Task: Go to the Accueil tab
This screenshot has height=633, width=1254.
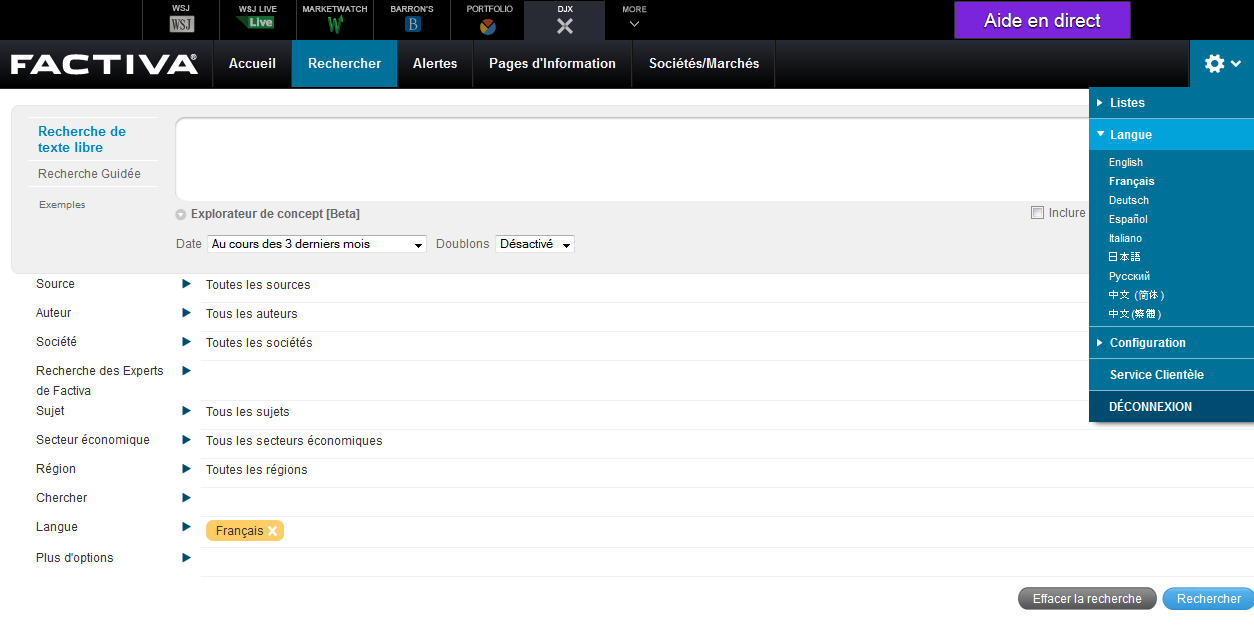Action: [252, 63]
